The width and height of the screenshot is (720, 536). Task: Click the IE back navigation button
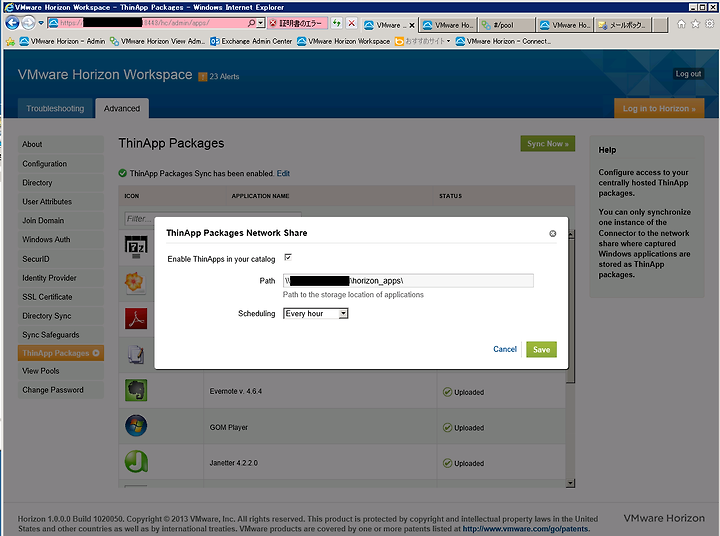(12, 23)
